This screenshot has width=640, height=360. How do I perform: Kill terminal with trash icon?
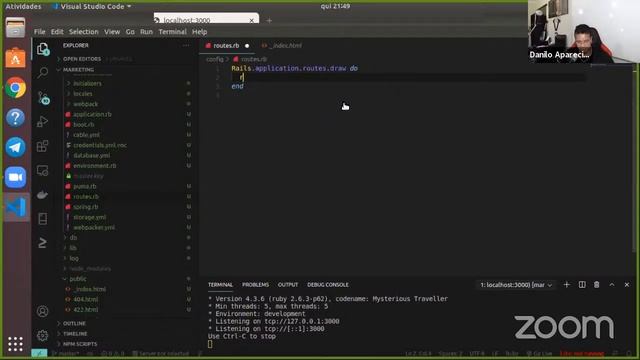597,284
